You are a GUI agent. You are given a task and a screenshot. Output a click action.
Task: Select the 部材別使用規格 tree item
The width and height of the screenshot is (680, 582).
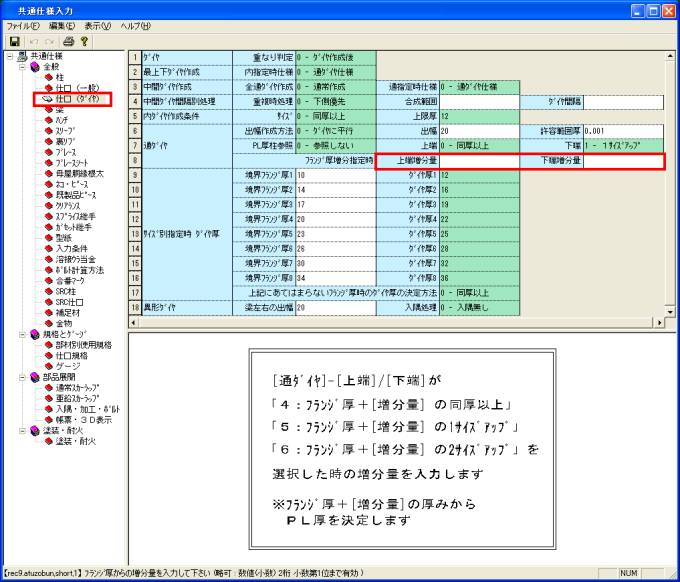[84, 345]
